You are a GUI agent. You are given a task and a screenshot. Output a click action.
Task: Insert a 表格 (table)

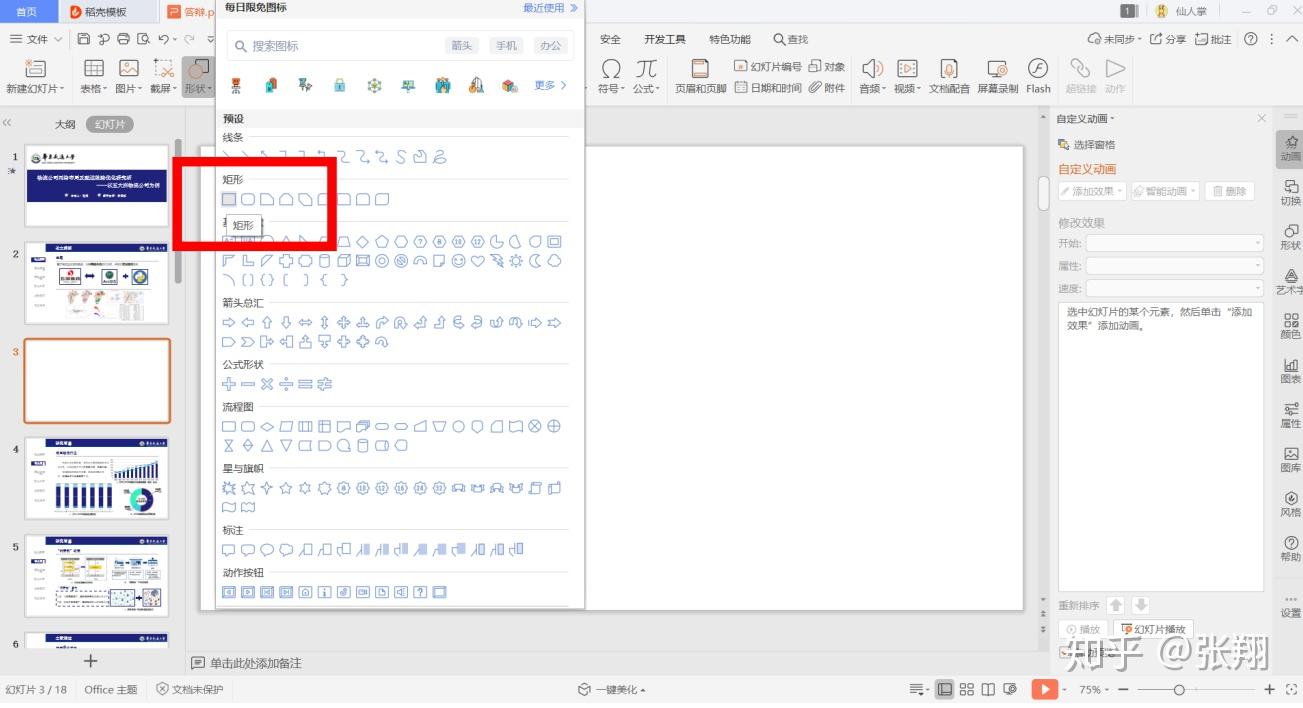pyautogui.click(x=93, y=77)
